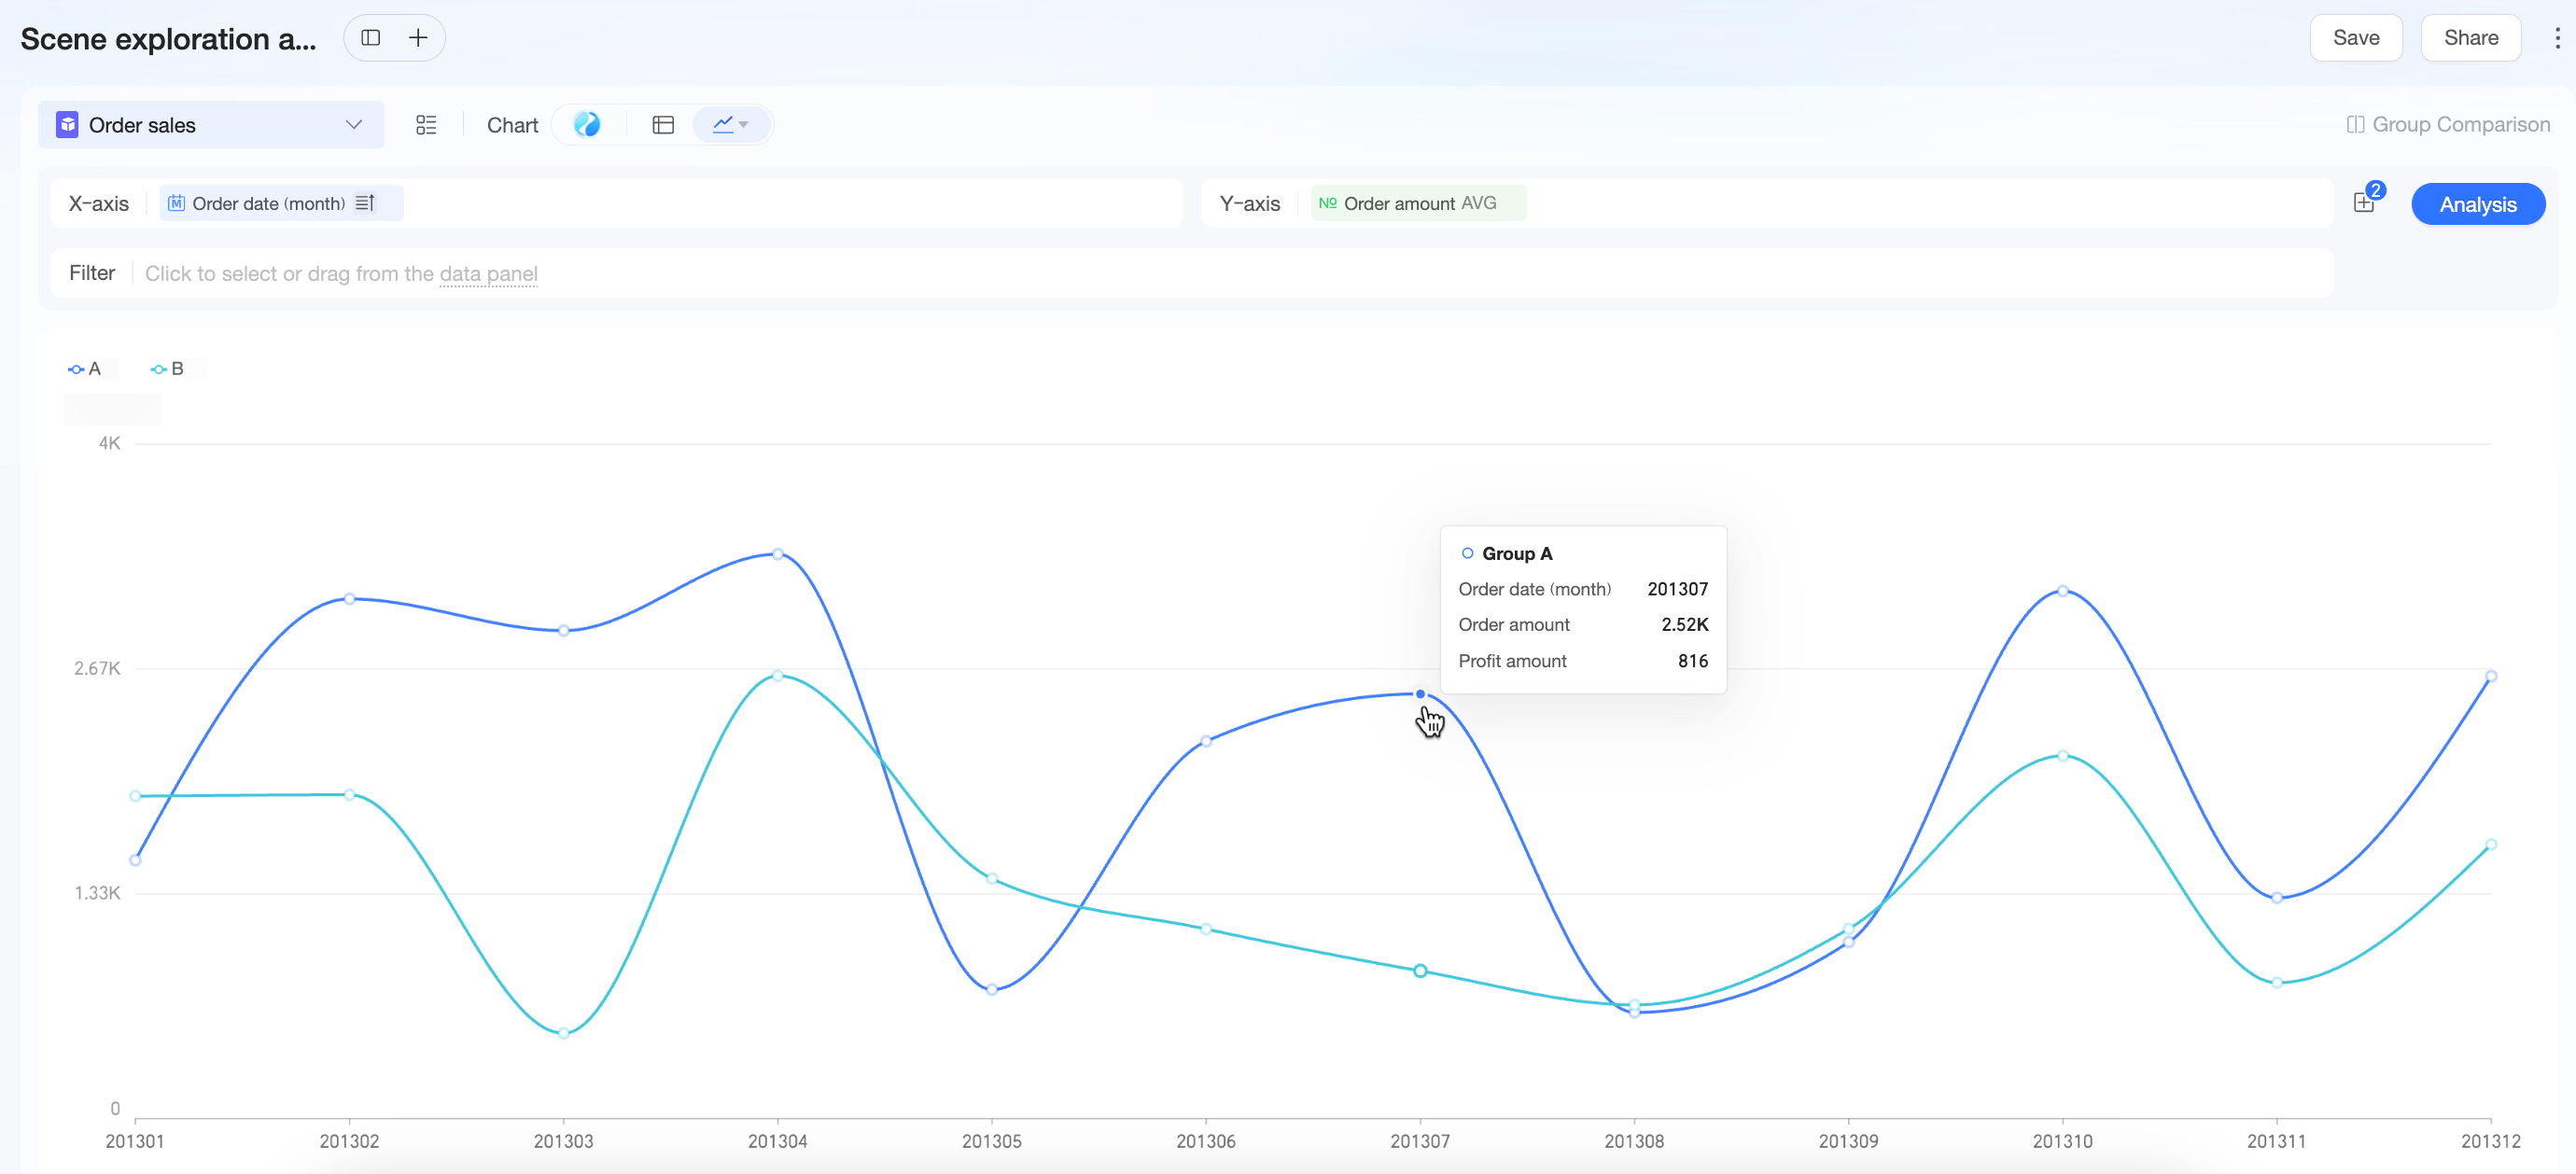Select the smart chart pie icon
This screenshot has width=2576, height=1174.
pos(587,124)
